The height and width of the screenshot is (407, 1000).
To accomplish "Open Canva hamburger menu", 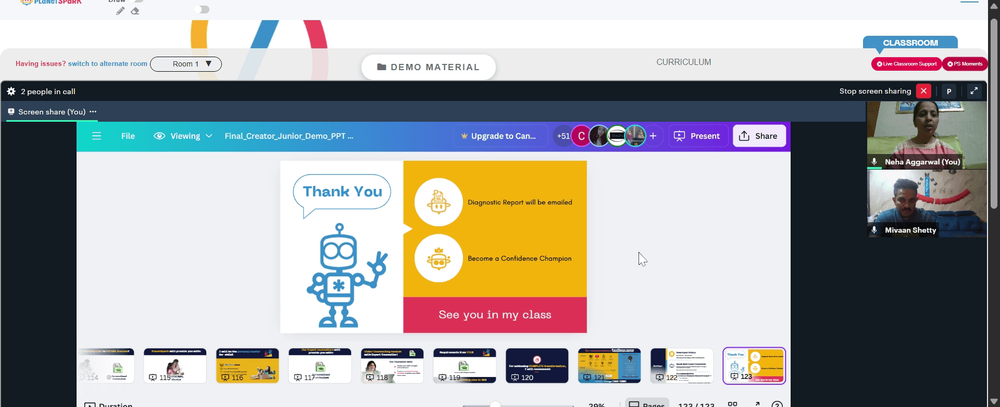I will (x=96, y=136).
